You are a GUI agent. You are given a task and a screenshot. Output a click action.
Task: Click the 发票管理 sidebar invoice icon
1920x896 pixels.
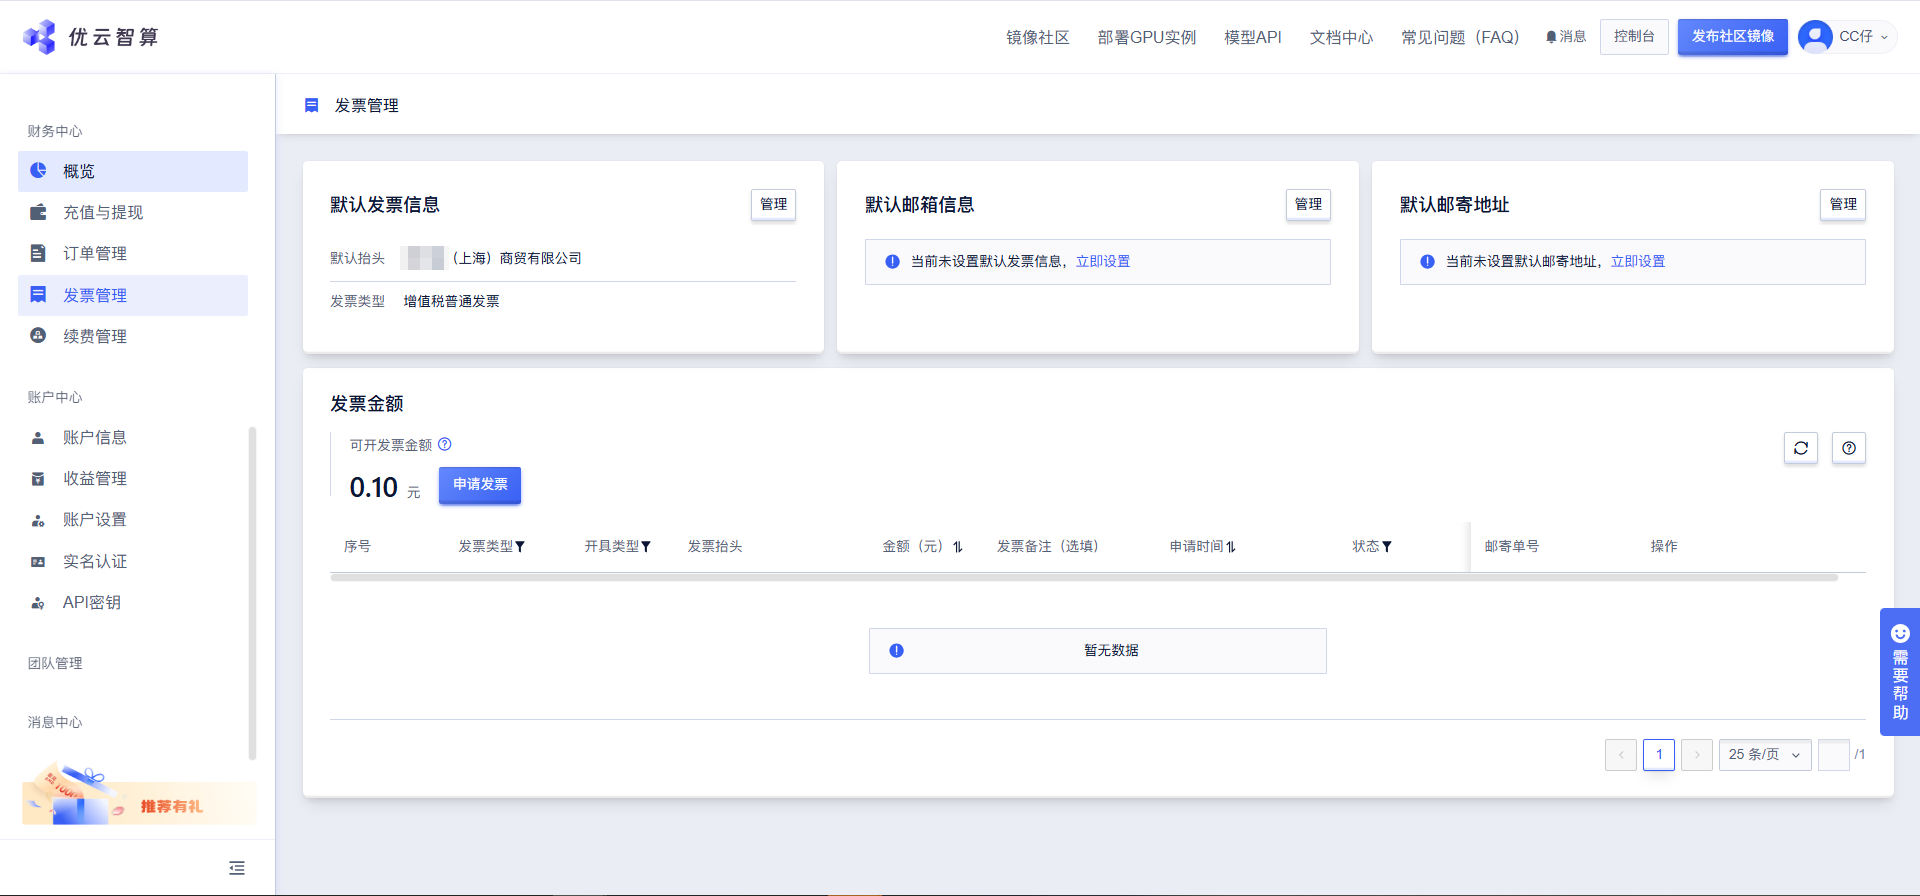(x=38, y=294)
